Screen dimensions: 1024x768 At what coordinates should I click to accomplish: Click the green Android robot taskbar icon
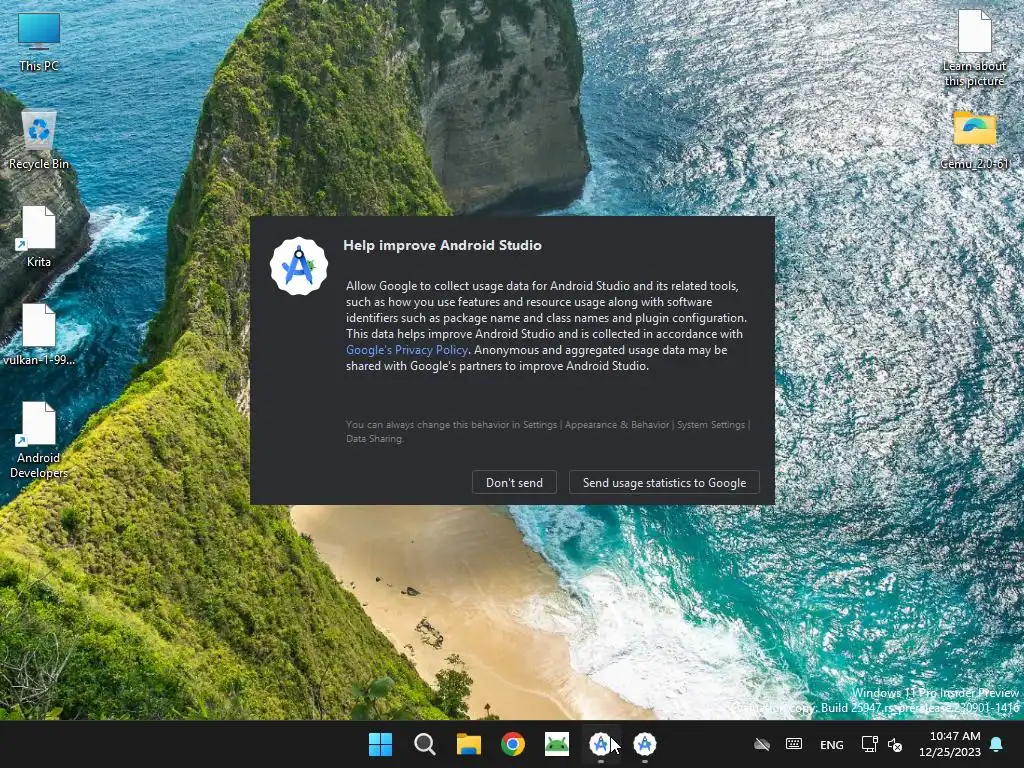point(556,744)
